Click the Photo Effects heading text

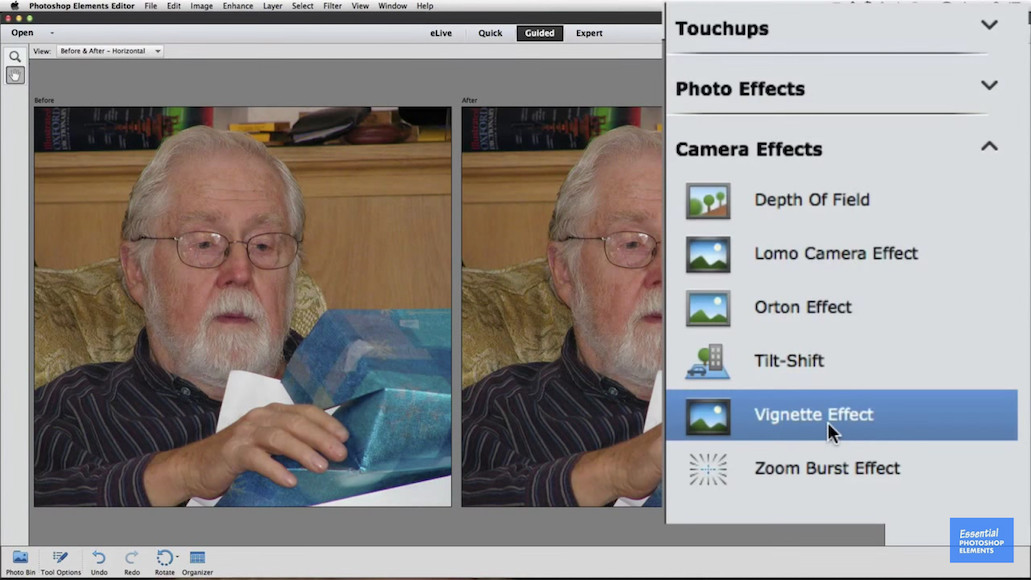click(740, 89)
